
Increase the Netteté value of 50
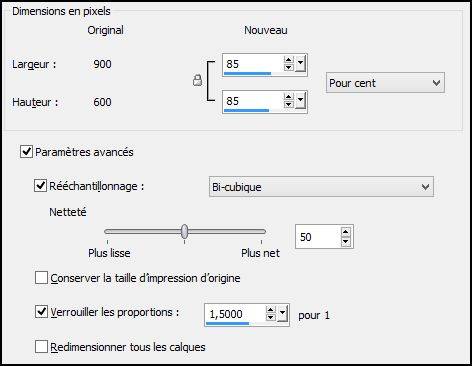coord(346,232)
